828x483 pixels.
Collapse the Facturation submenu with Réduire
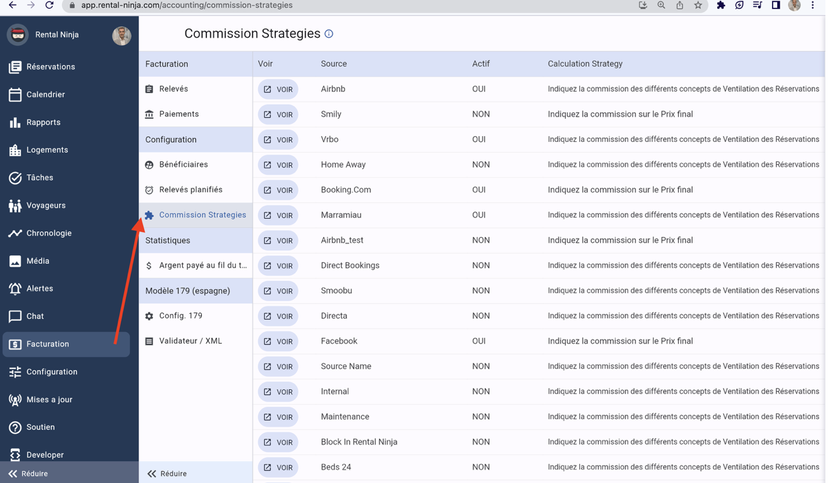195,473
